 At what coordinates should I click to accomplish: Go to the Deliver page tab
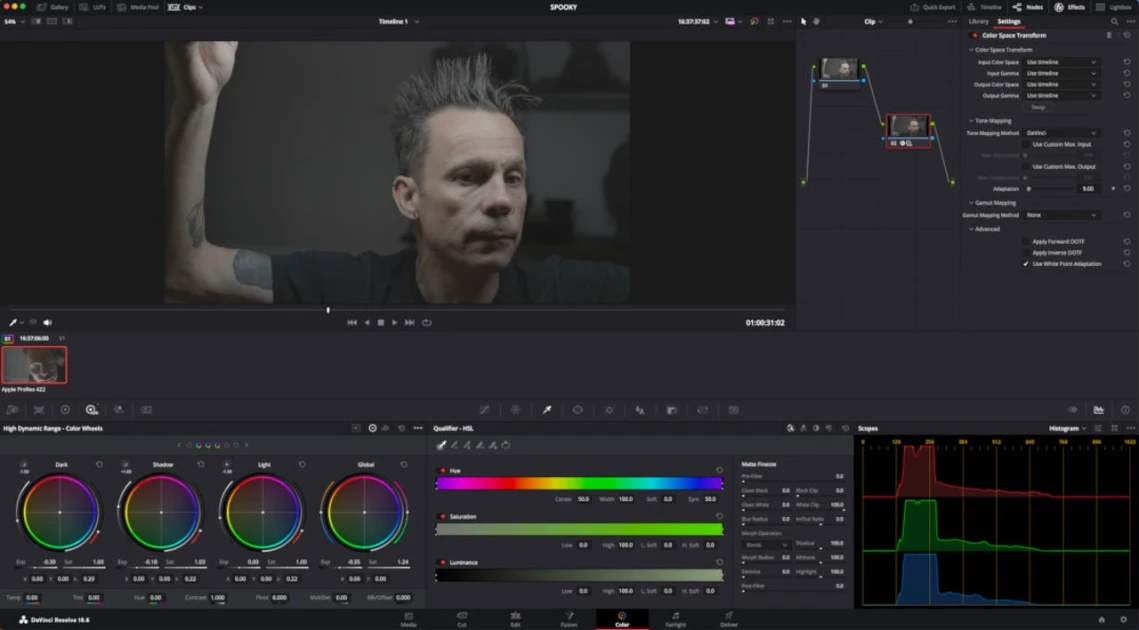click(729, 619)
